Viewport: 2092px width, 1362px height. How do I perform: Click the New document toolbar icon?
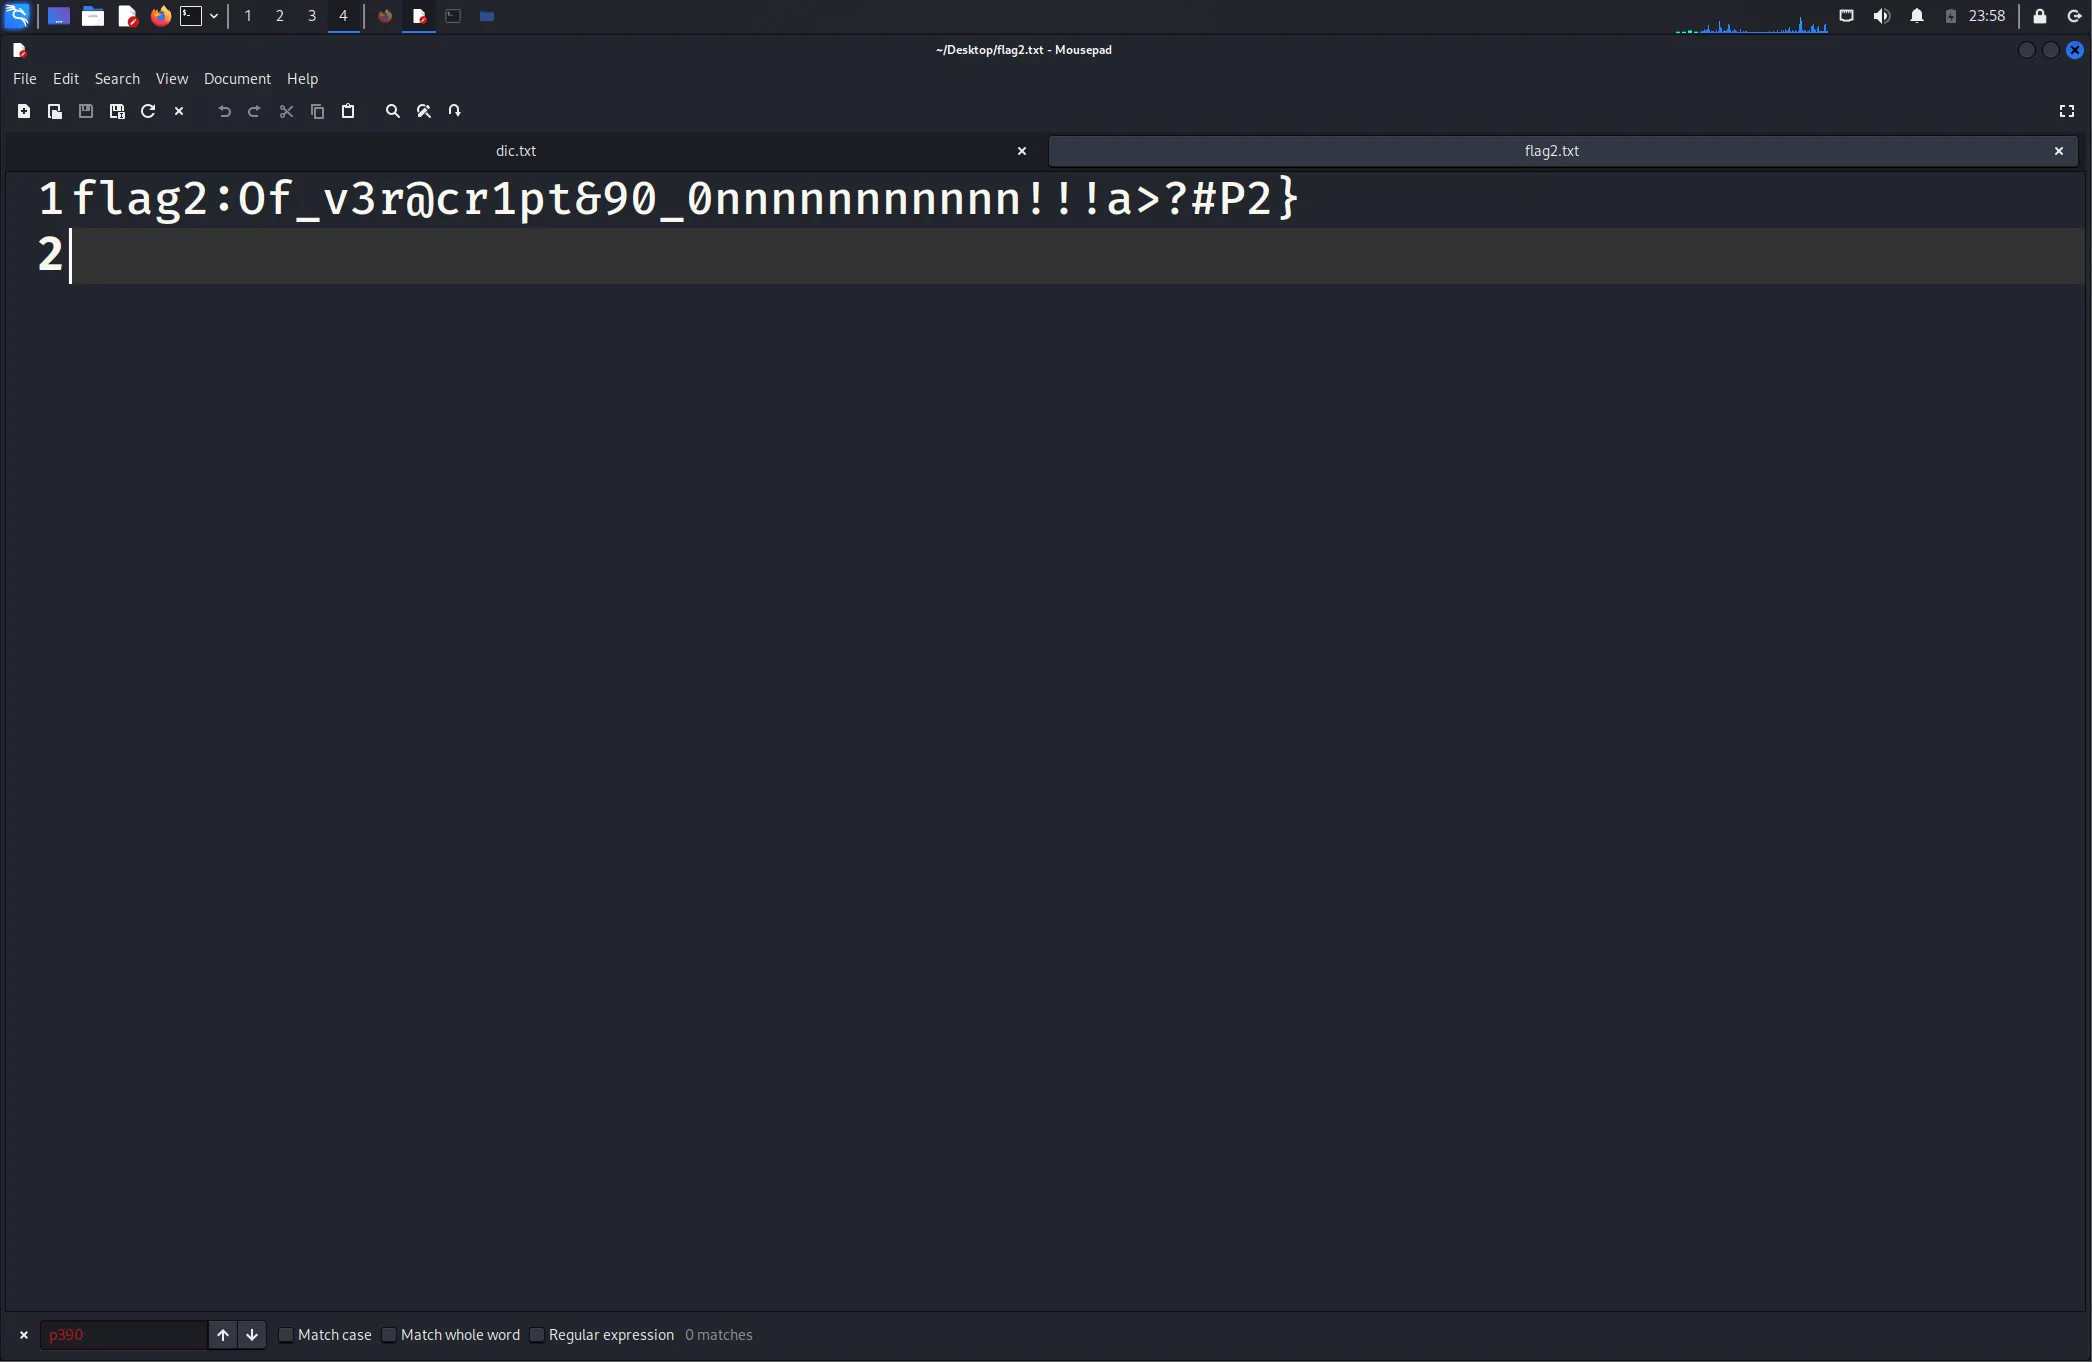tap(24, 111)
